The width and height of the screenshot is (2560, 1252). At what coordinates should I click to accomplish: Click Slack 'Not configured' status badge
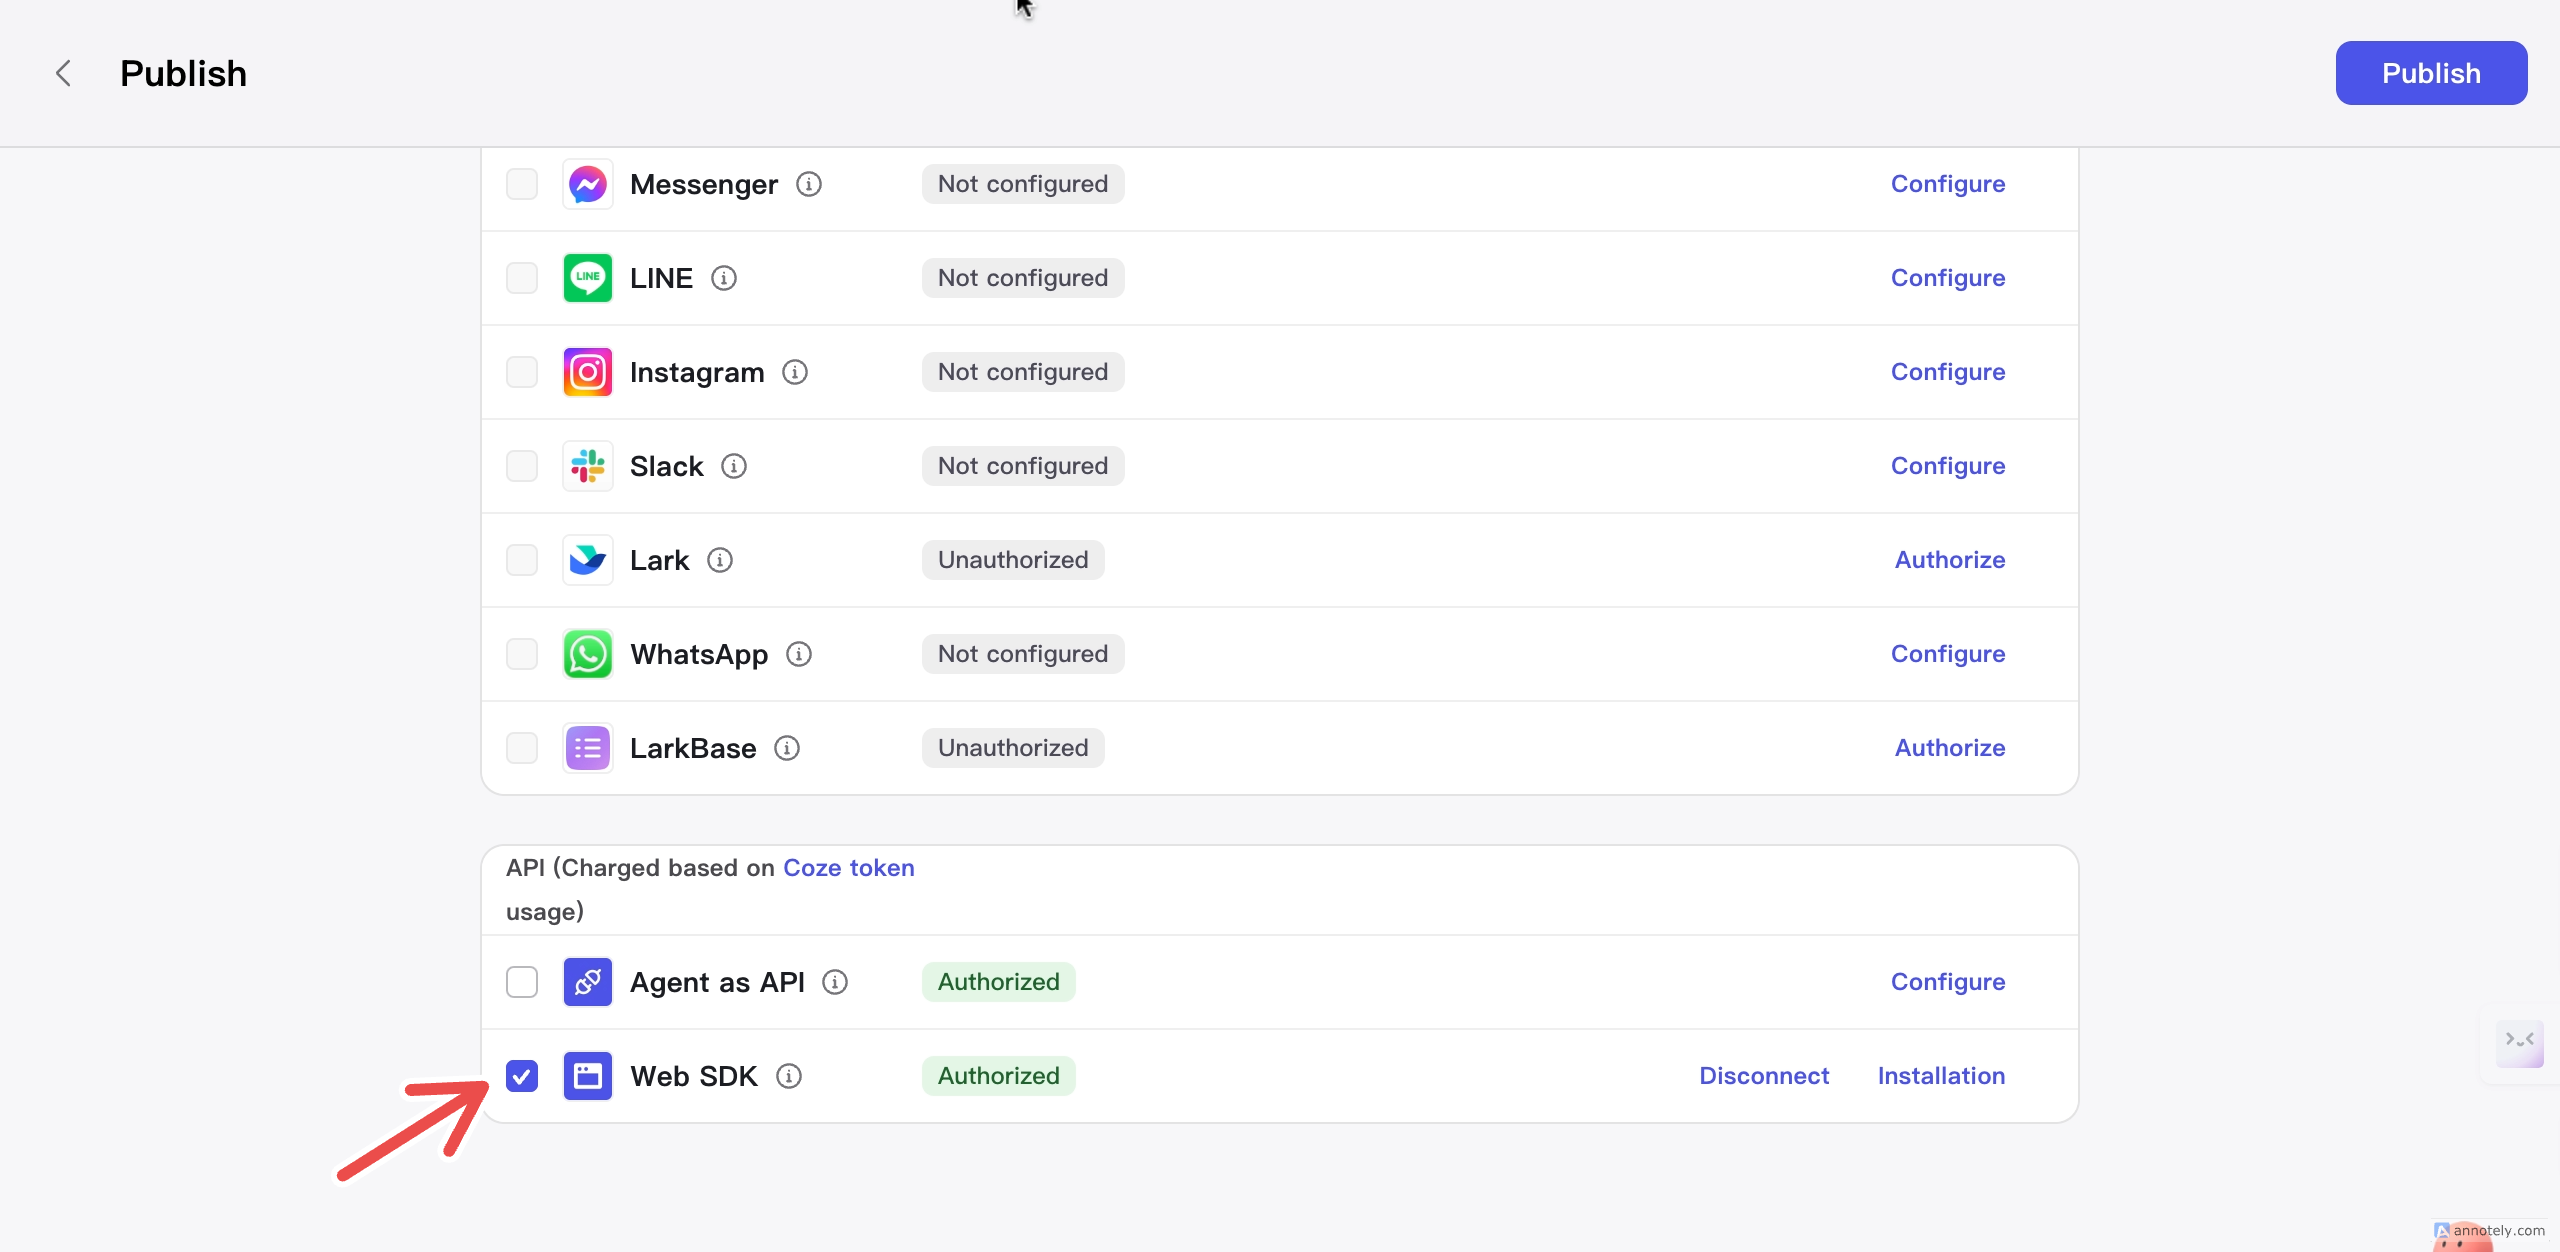click(x=1023, y=466)
